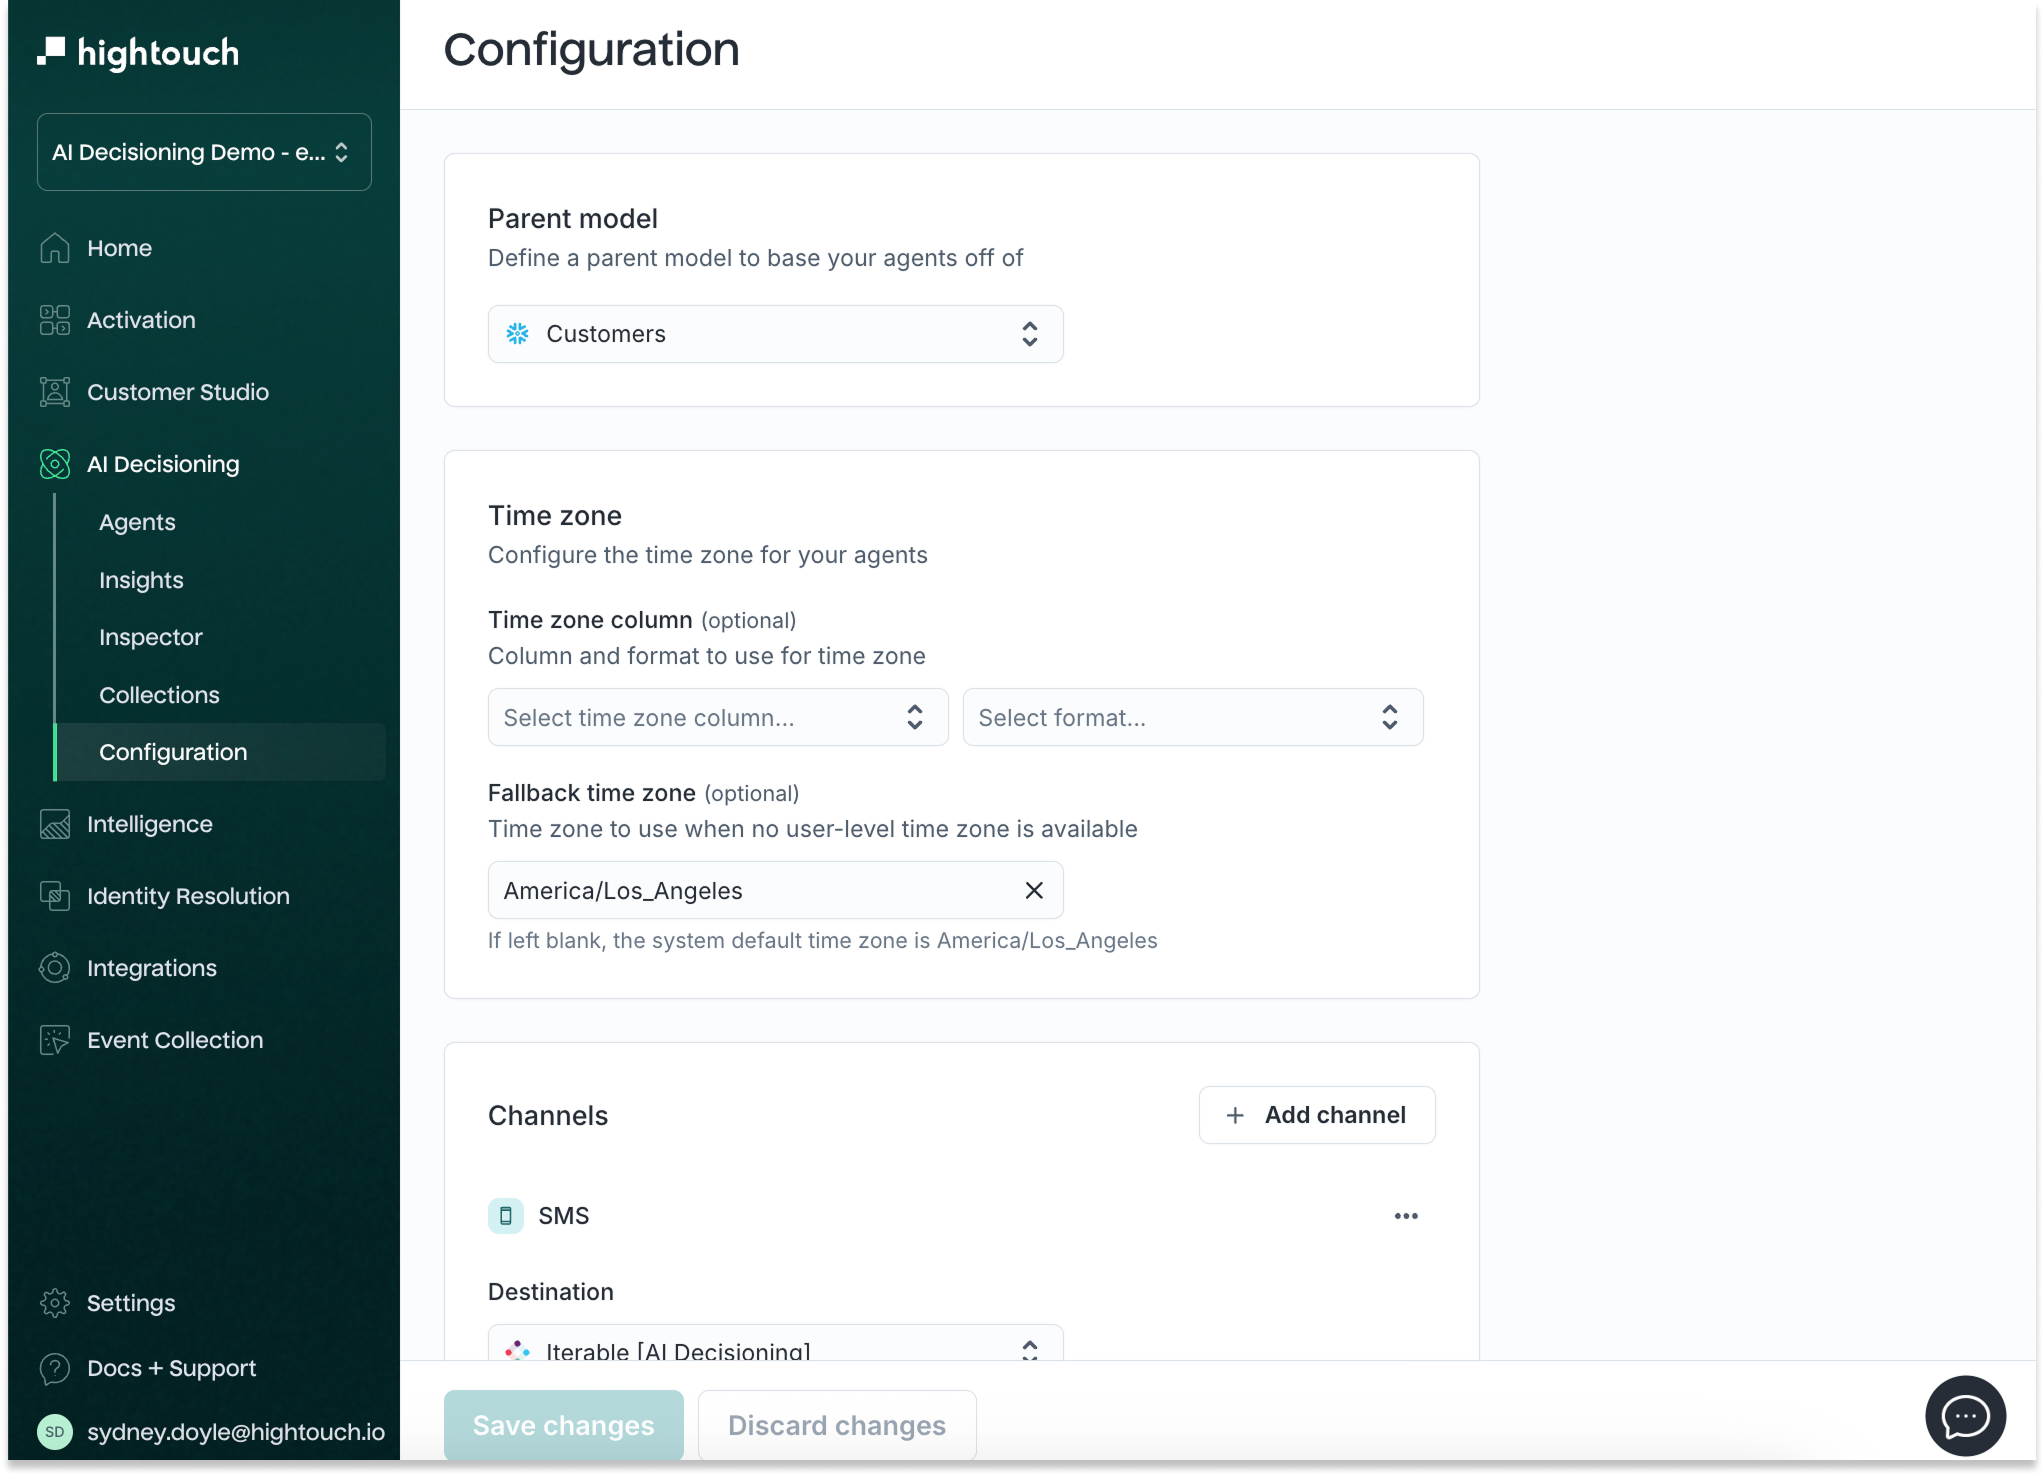Expand the Select time zone column dropdown

717,717
